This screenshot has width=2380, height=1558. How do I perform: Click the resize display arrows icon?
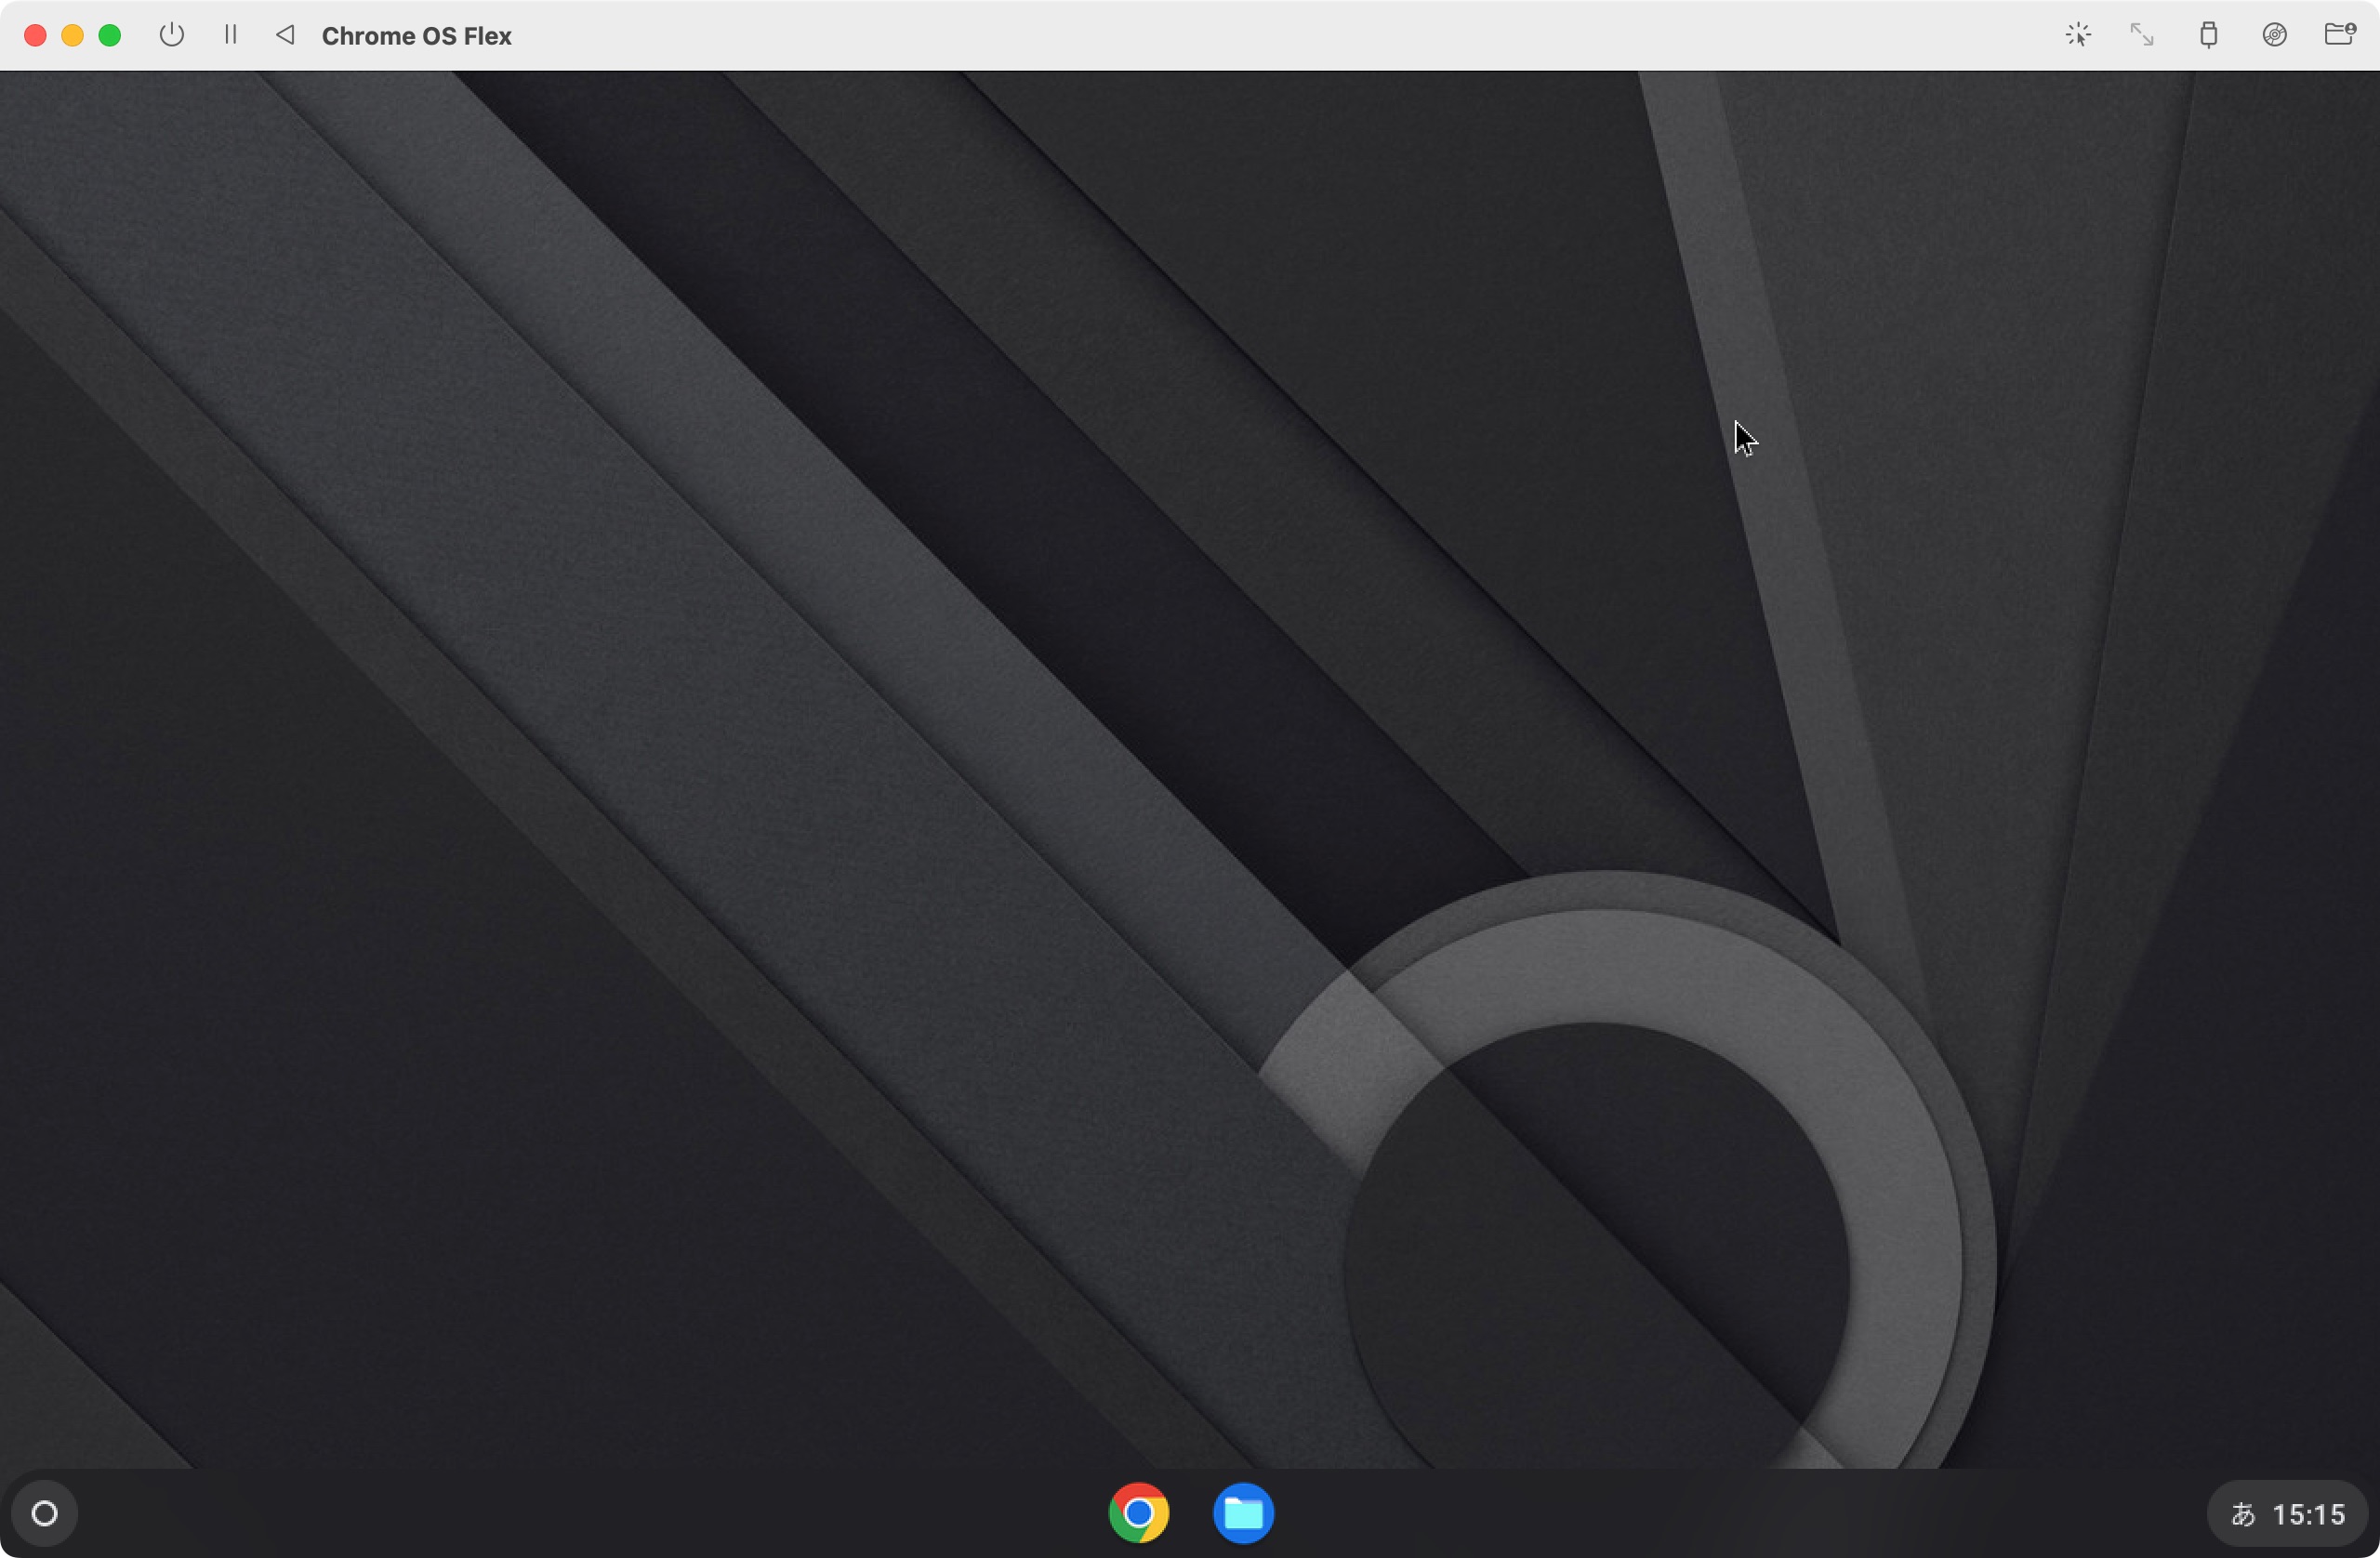pyautogui.click(x=2141, y=35)
